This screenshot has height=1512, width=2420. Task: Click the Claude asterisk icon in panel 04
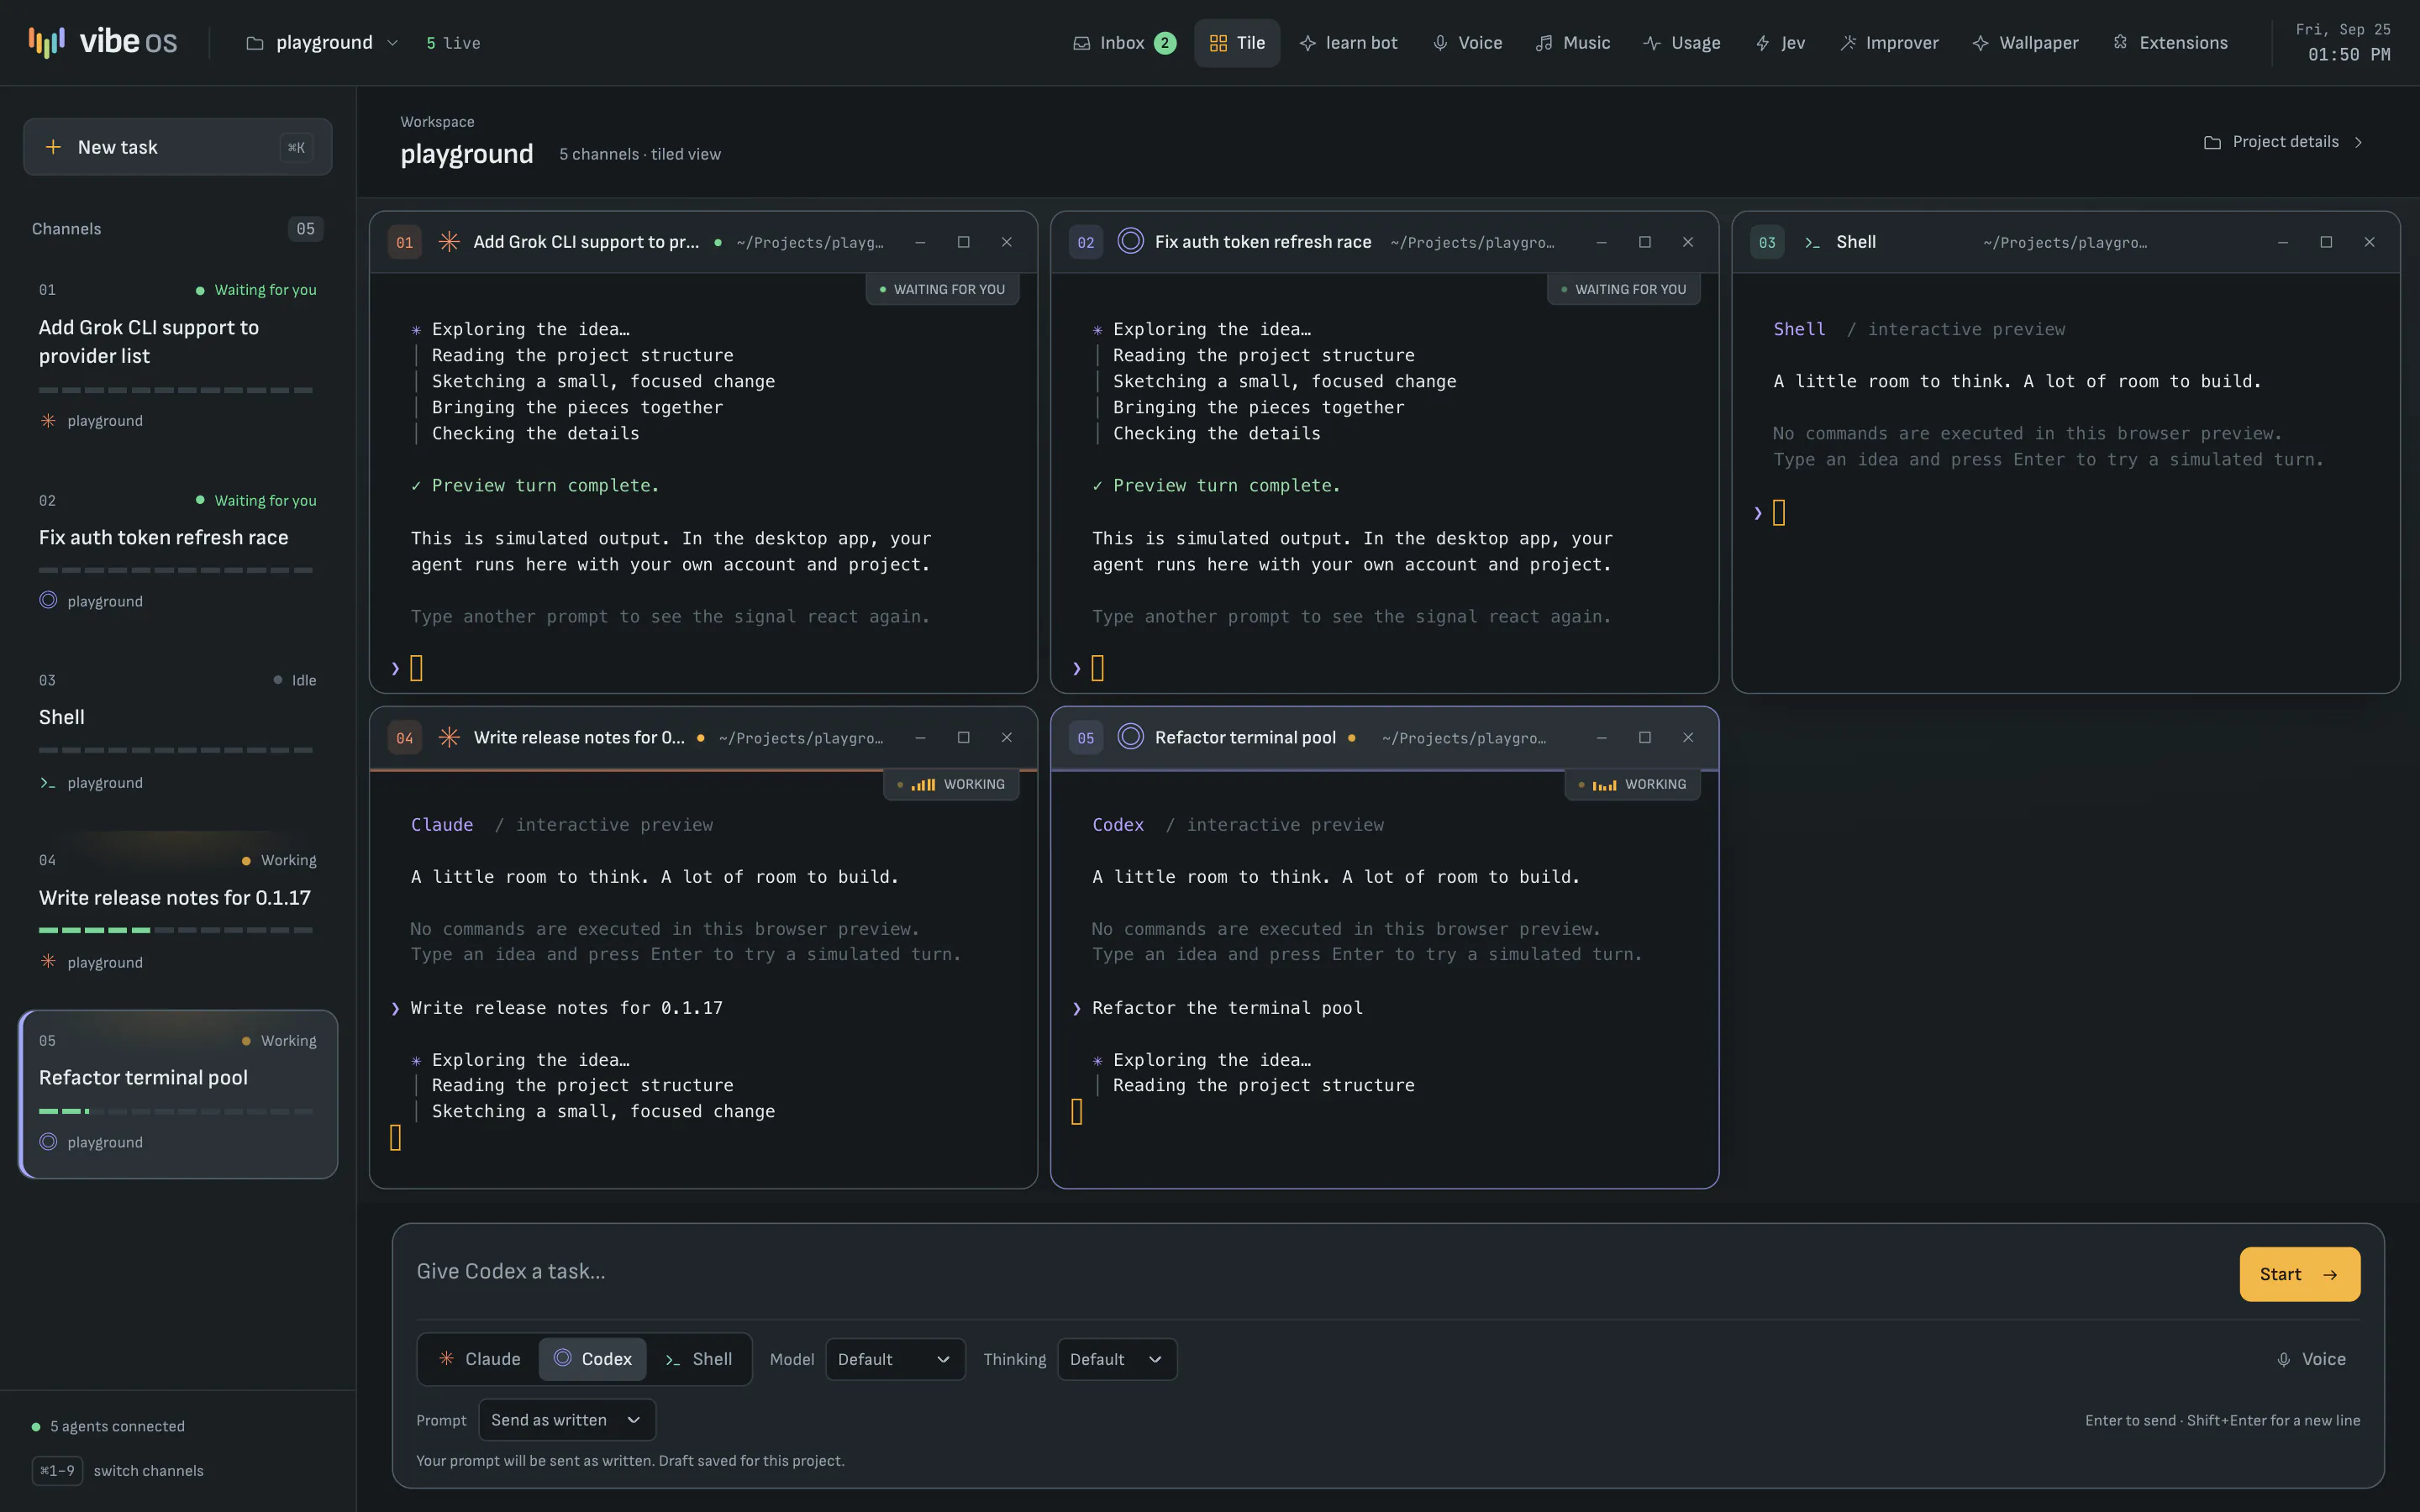(449, 737)
